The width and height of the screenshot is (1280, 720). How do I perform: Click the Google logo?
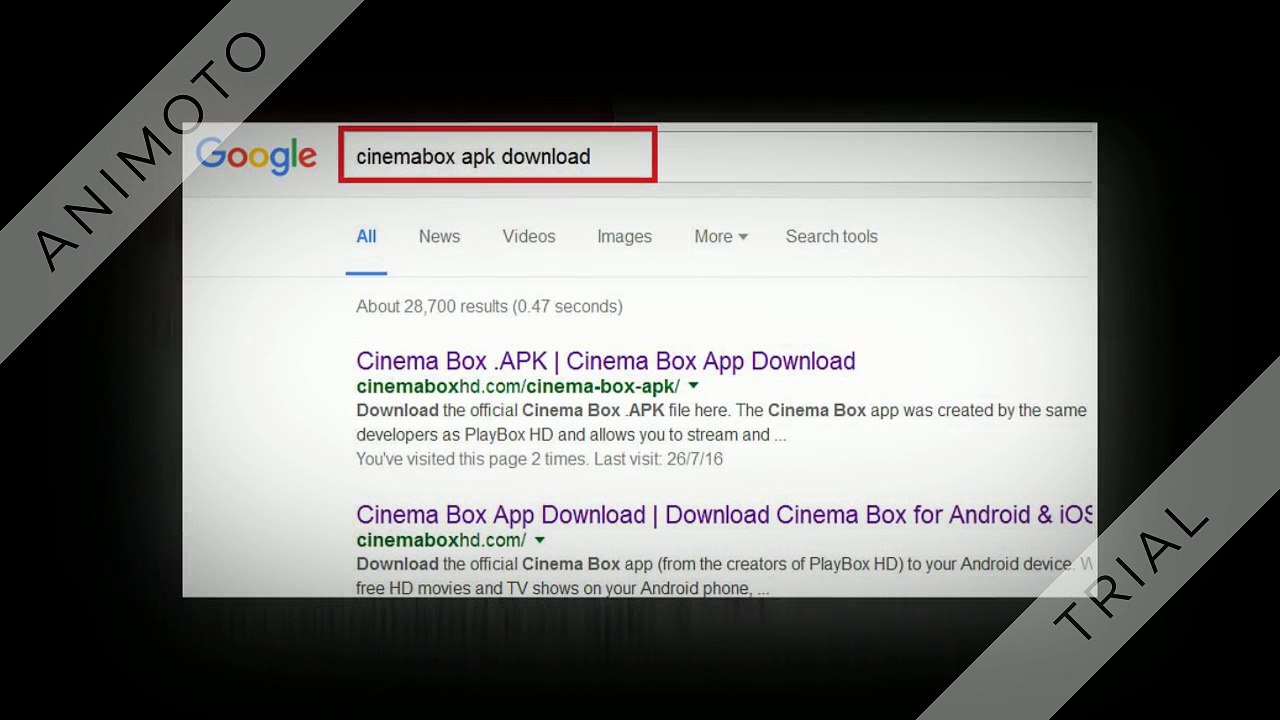pos(256,157)
